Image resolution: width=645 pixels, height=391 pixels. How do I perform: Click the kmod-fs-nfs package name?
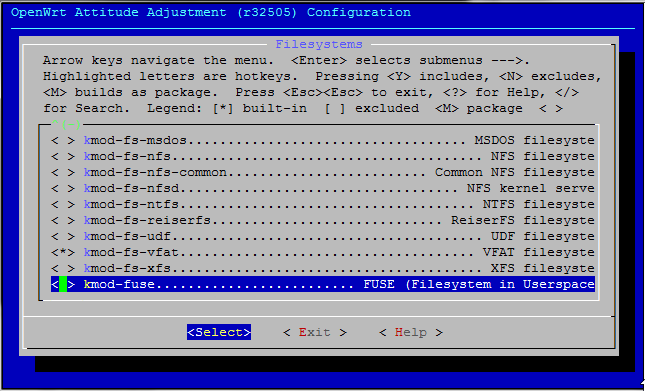tap(127, 157)
